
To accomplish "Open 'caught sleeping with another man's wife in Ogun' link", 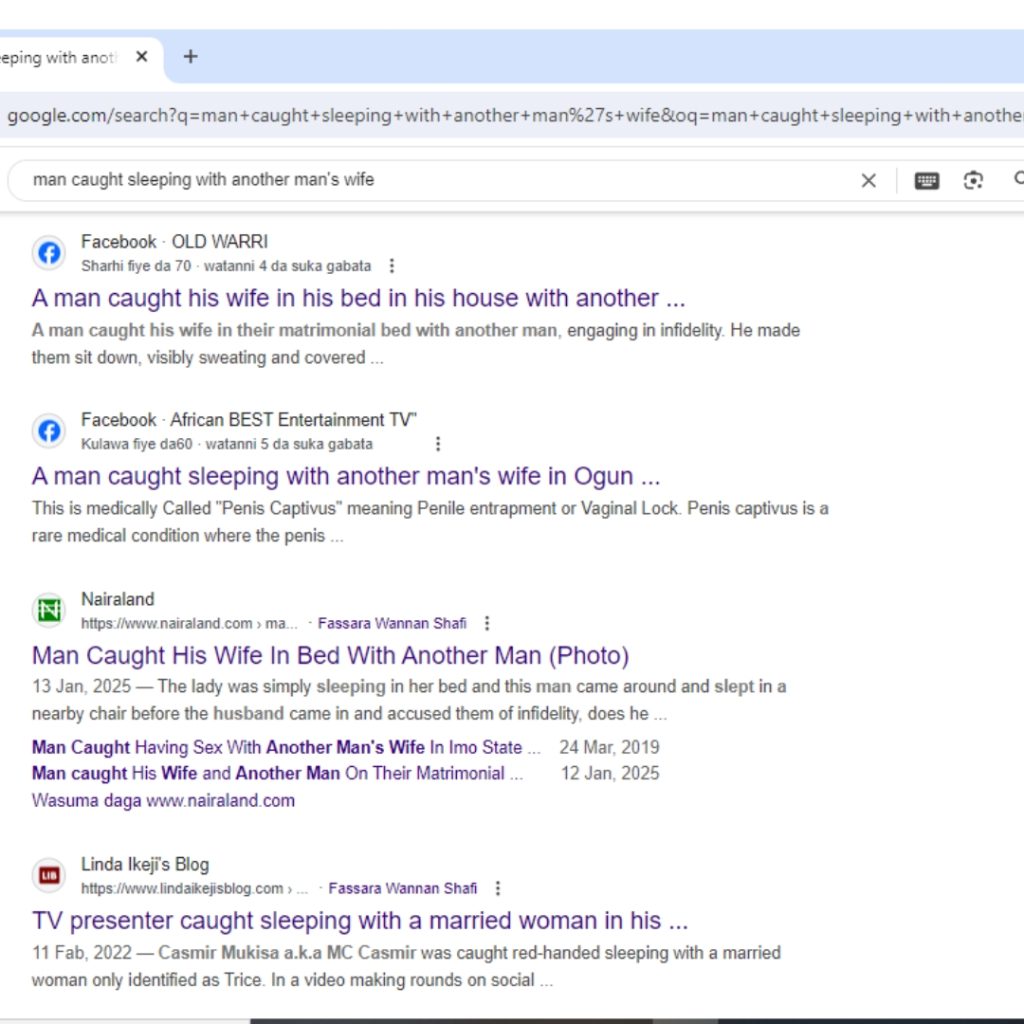I will [346, 477].
